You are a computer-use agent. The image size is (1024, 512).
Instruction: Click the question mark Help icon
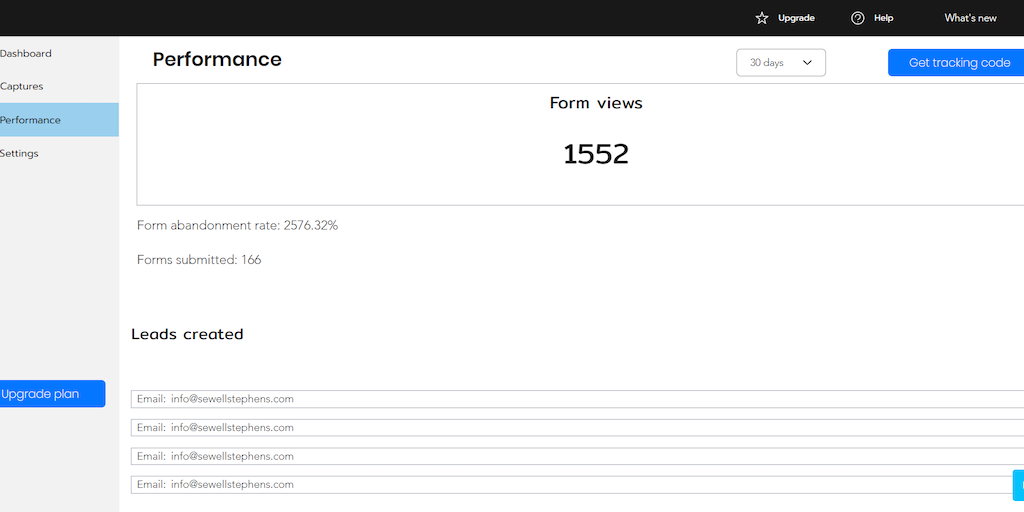pos(857,18)
